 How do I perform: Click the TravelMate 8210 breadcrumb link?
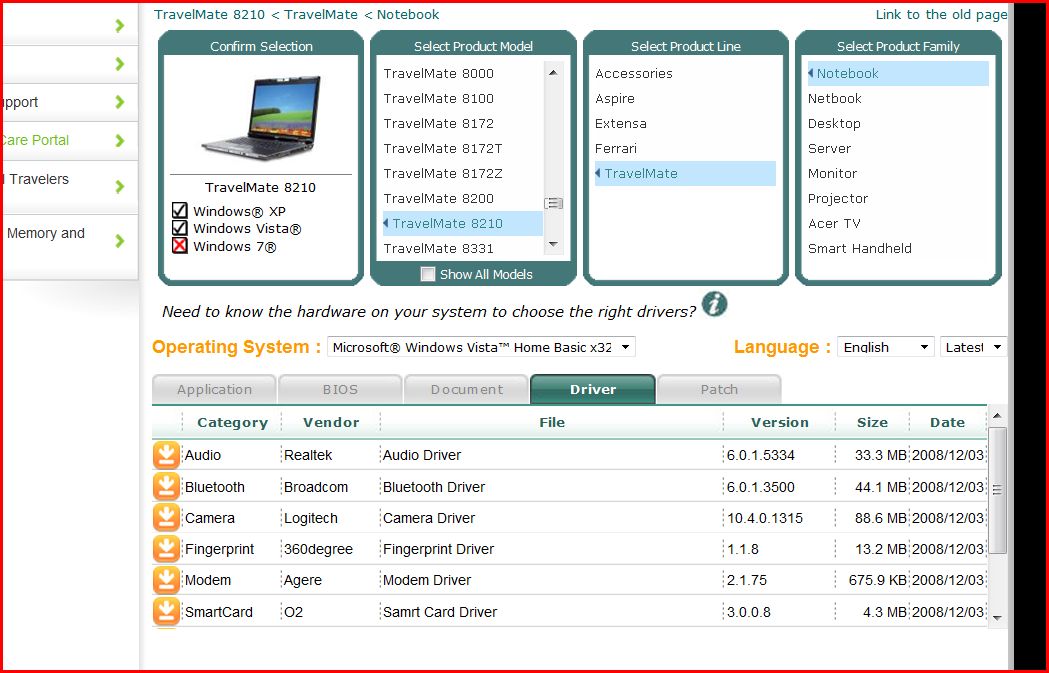coord(209,15)
